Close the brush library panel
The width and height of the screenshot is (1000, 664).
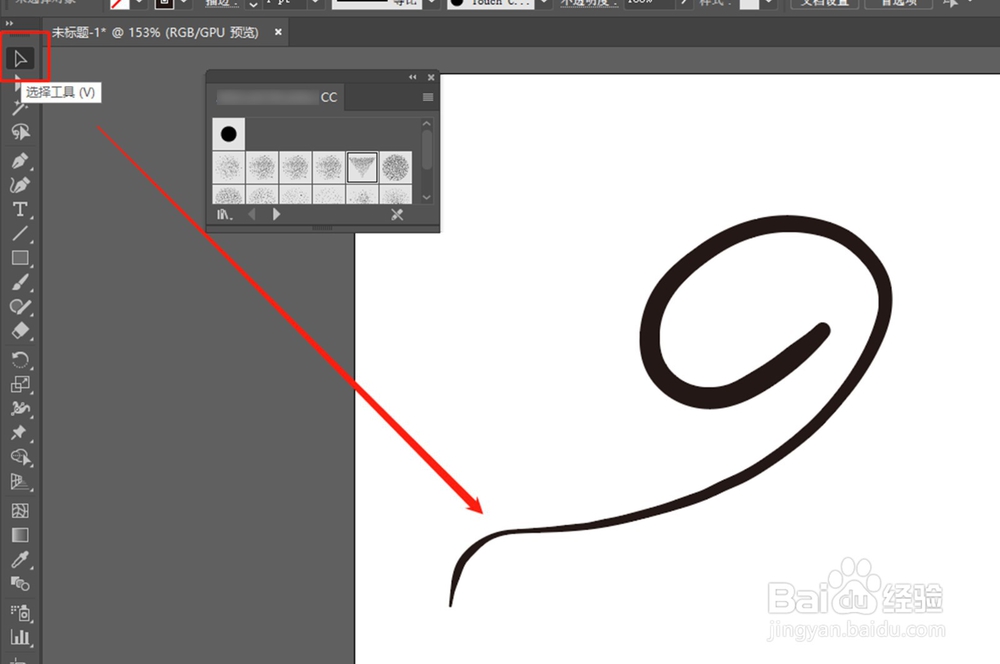pyautogui.click(x=431, y=77)
